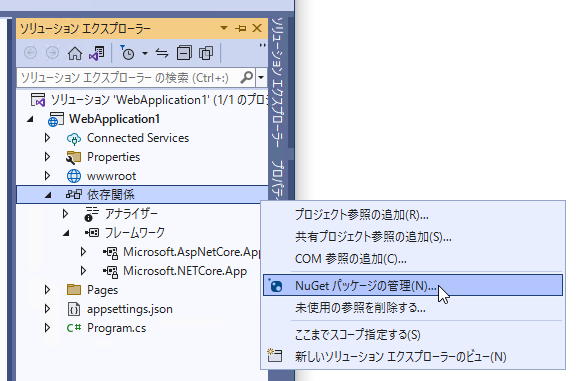
Task: Click the wwwroot globe icon
Action: coord(74,176)
